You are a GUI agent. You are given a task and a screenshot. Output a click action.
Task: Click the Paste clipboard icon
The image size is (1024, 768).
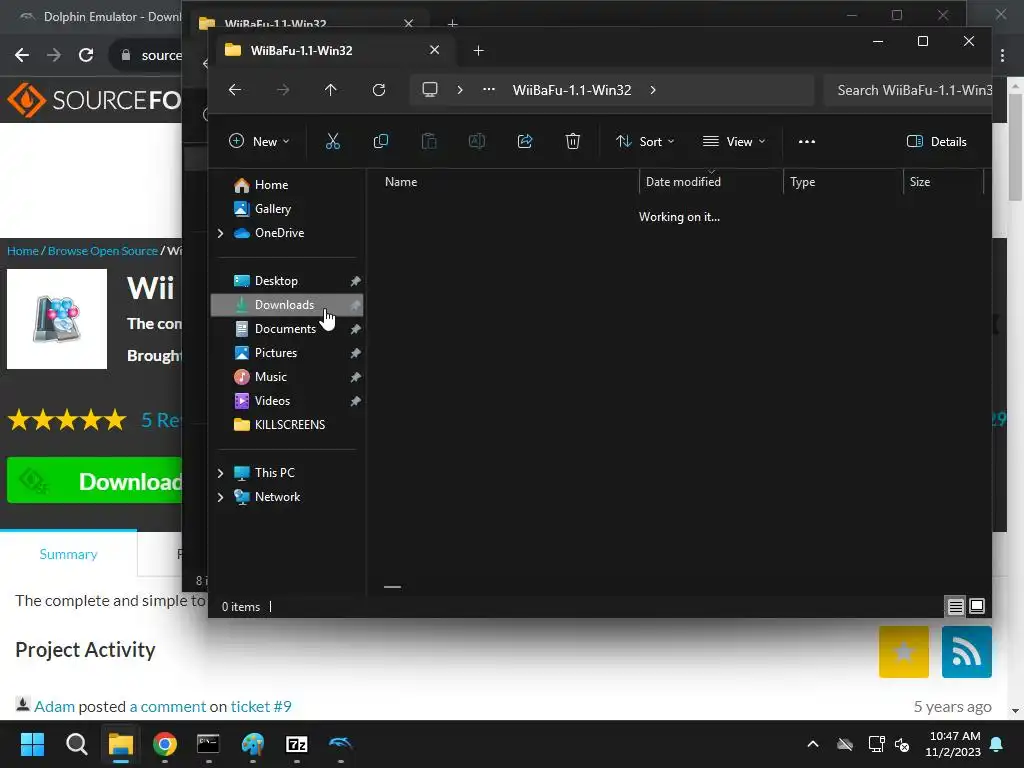click(429, 141)
